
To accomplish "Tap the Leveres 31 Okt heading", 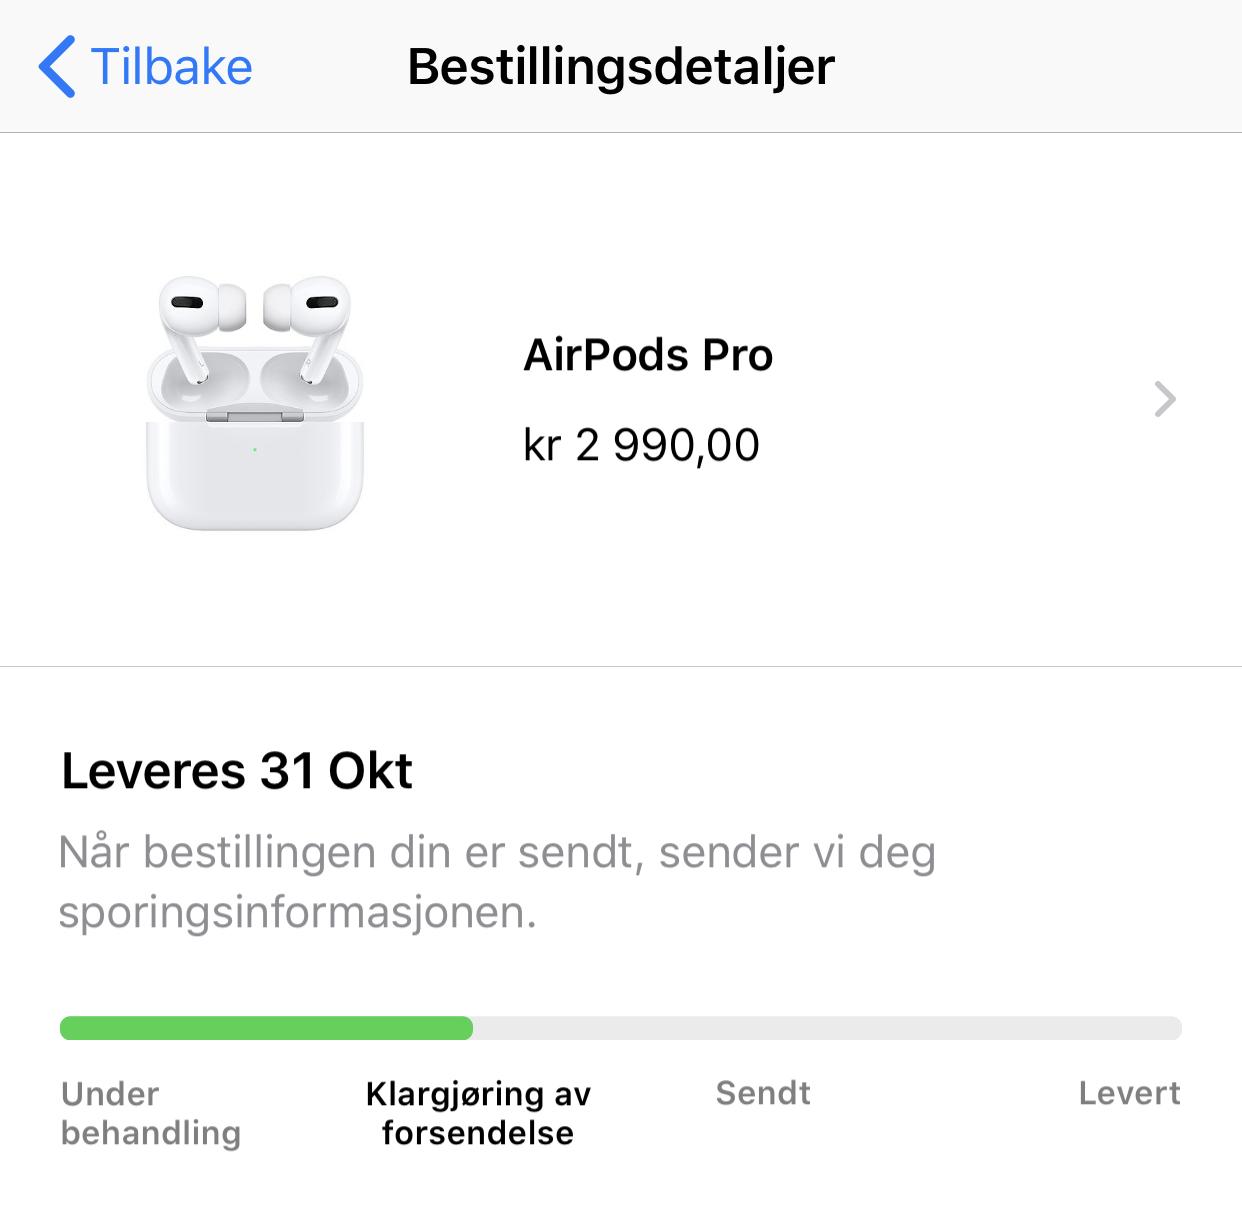I will (237, 771).
